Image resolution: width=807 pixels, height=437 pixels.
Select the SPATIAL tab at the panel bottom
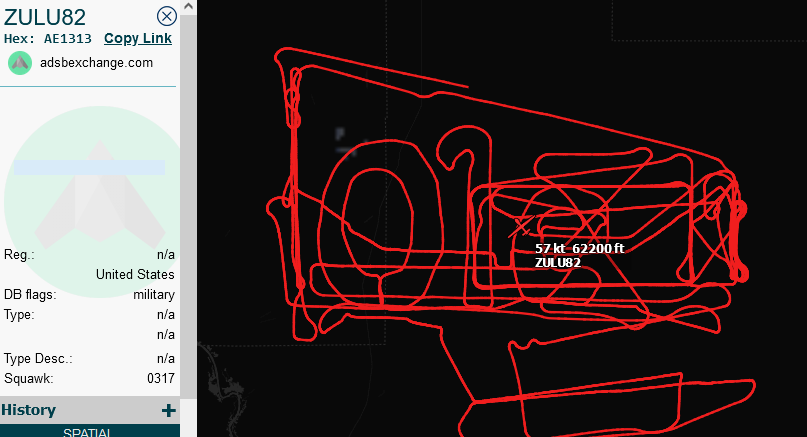(x=87, y=431)
